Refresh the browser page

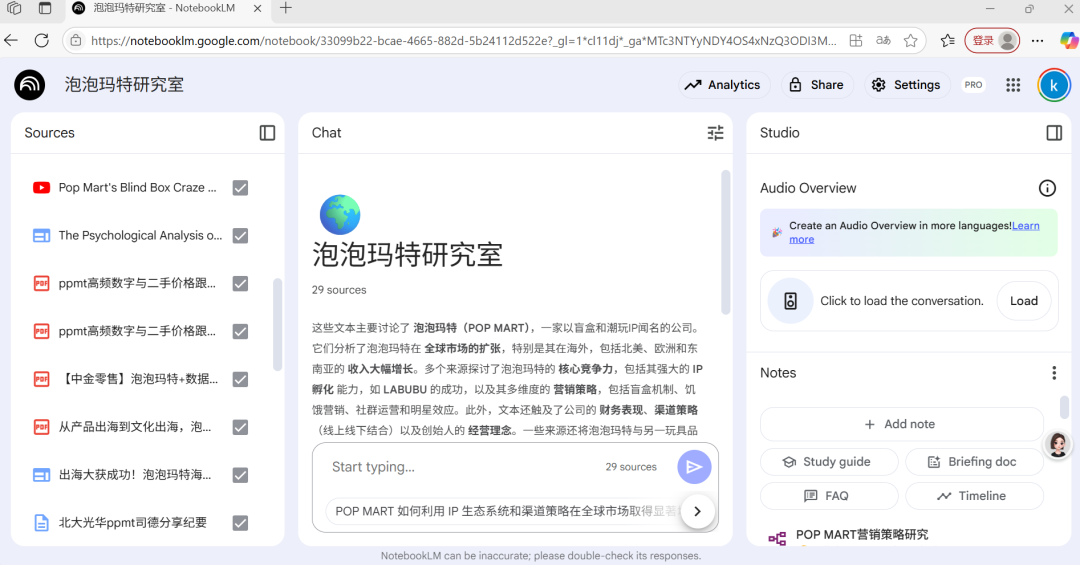[x=41, y=41]
